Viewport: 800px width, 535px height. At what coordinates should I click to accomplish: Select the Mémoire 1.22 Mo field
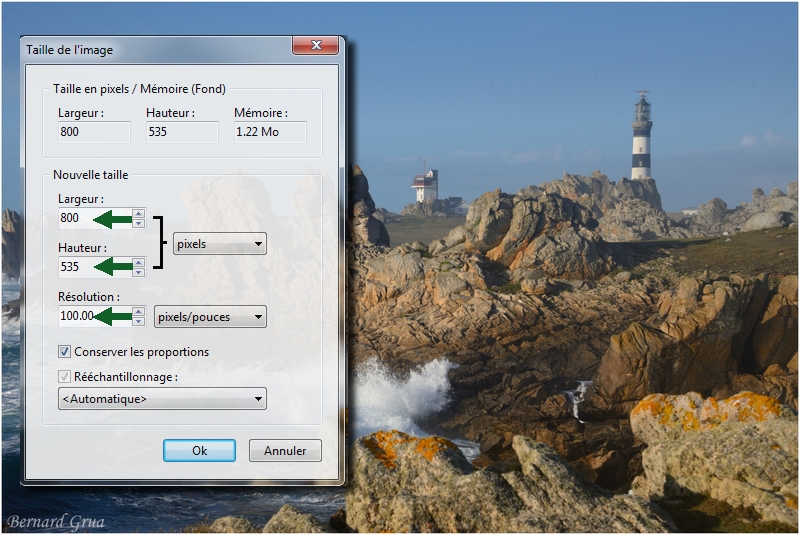click(269, 132)
